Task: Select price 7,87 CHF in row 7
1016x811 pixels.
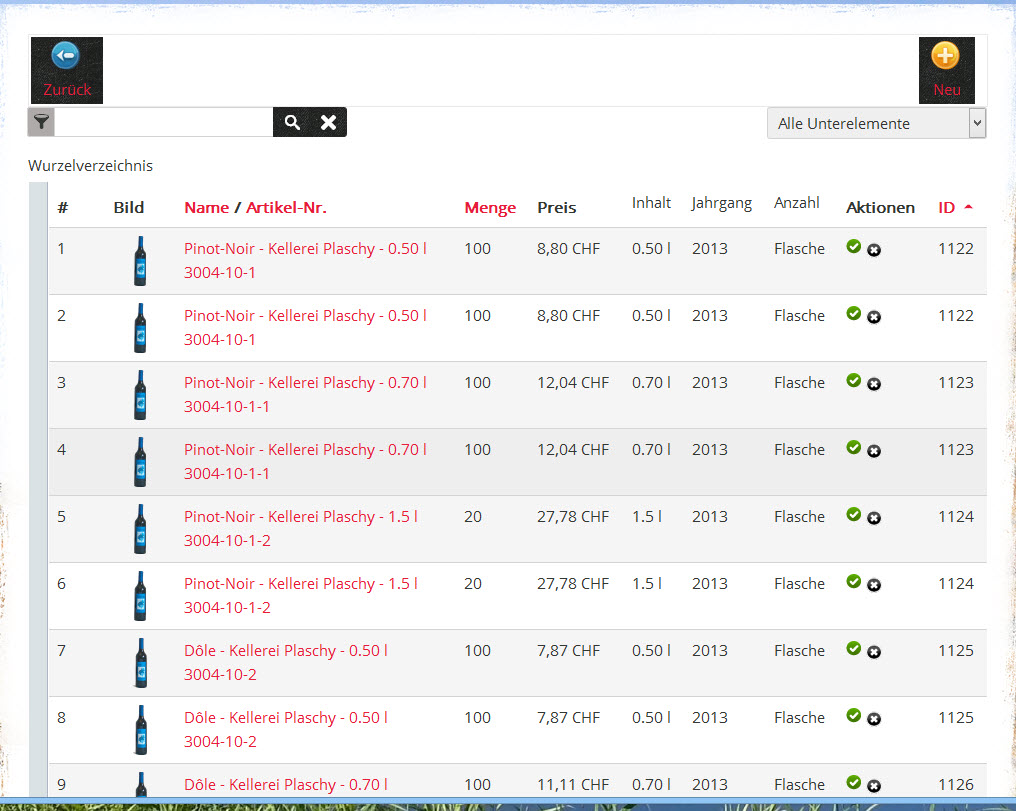Action: click(x=568, y=651)
